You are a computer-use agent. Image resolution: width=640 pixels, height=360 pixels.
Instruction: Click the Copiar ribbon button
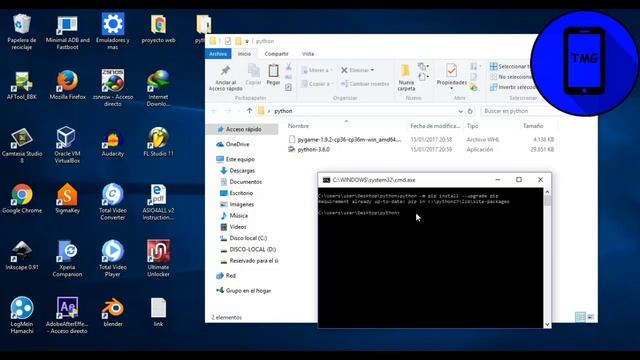pyautogui.click(x=253, y=74)
